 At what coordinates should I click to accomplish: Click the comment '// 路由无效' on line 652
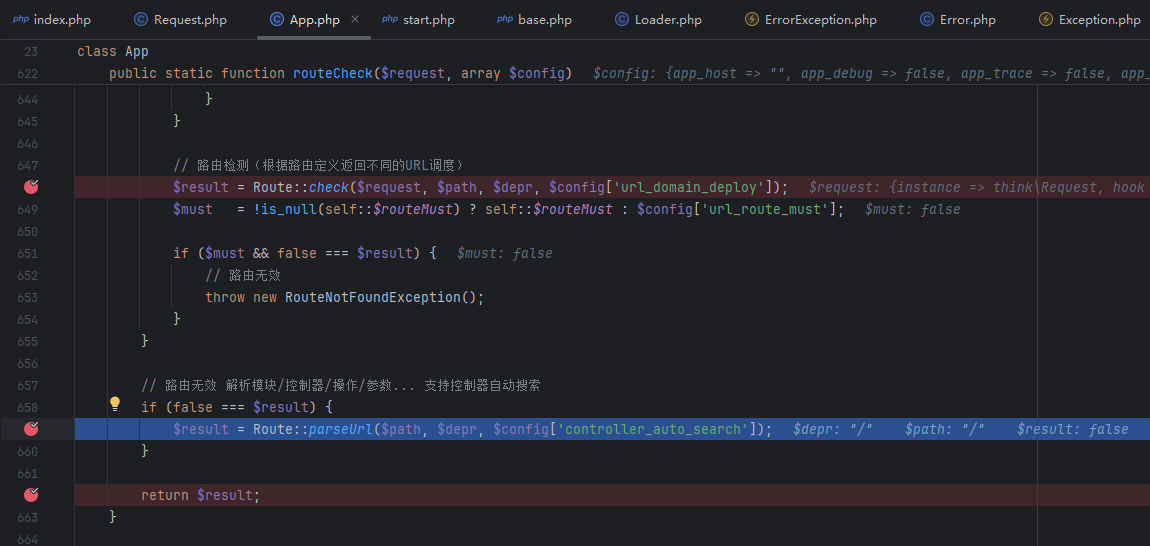243,275
